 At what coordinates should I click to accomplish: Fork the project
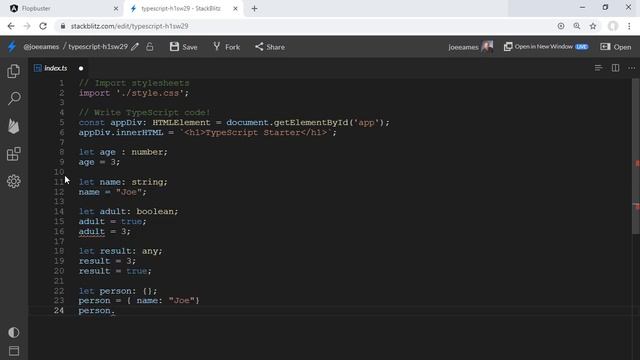[x=226, y=47]
